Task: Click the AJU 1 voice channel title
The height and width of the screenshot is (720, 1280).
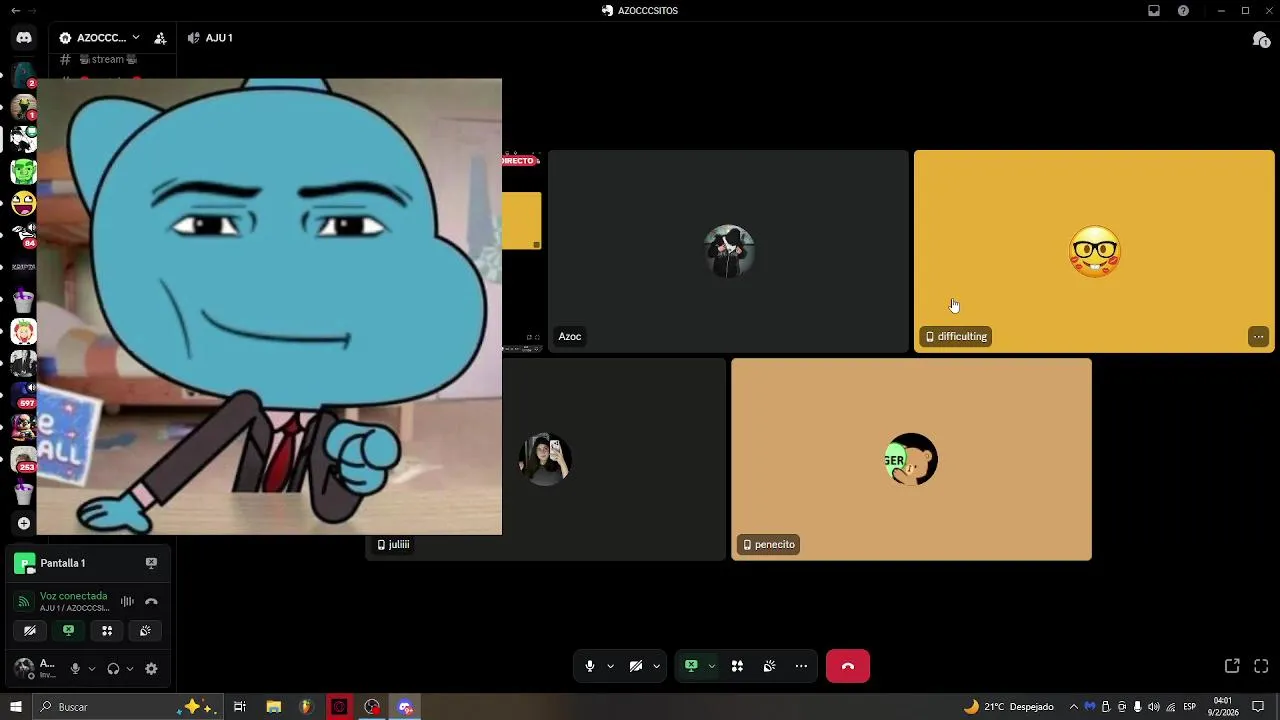Action: 219,38
